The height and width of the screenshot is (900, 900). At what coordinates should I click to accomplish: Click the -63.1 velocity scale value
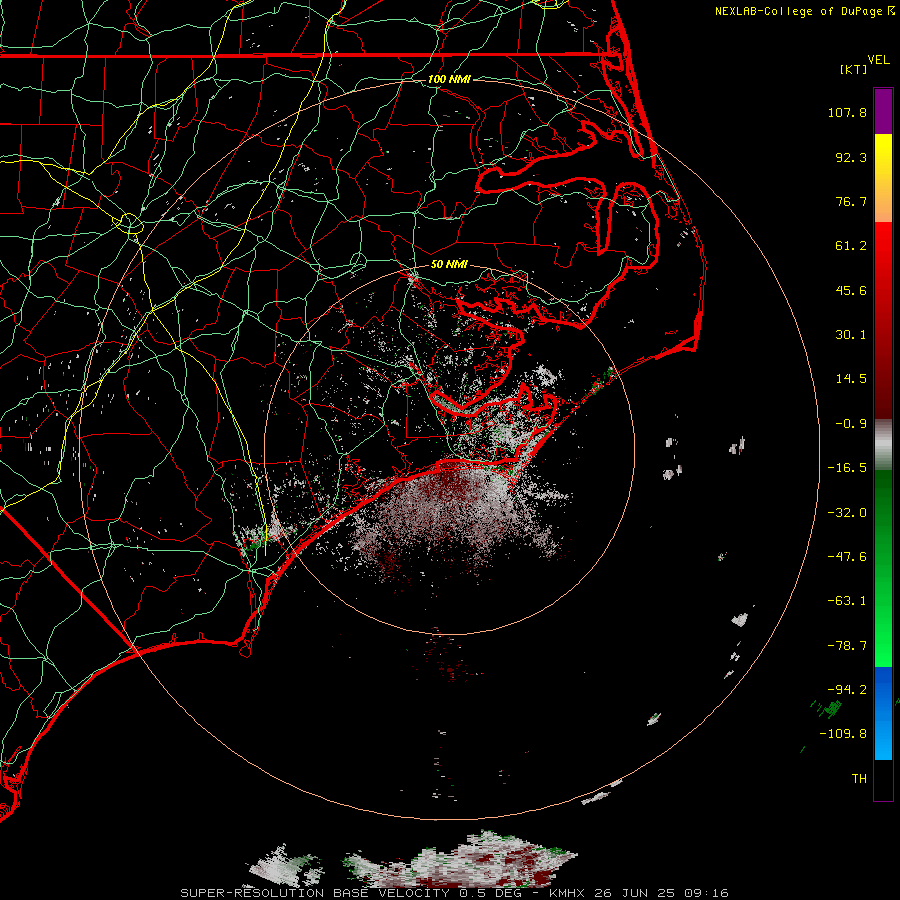[847, 601]
